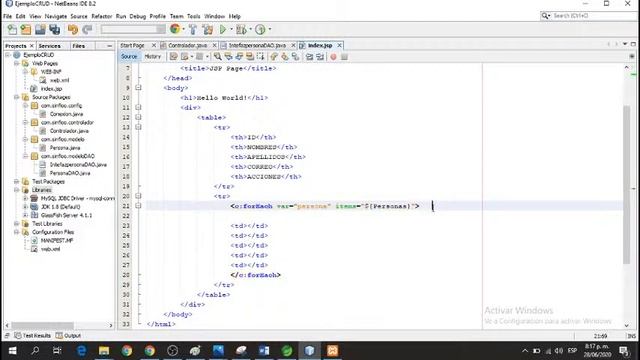Select Conexion.java in the project tree
640x360 pixels.
pos(66,114)
